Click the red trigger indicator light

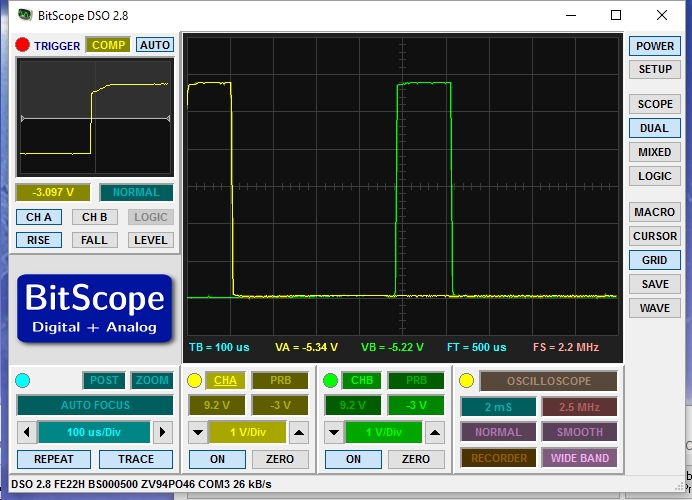tap(22, 45)
